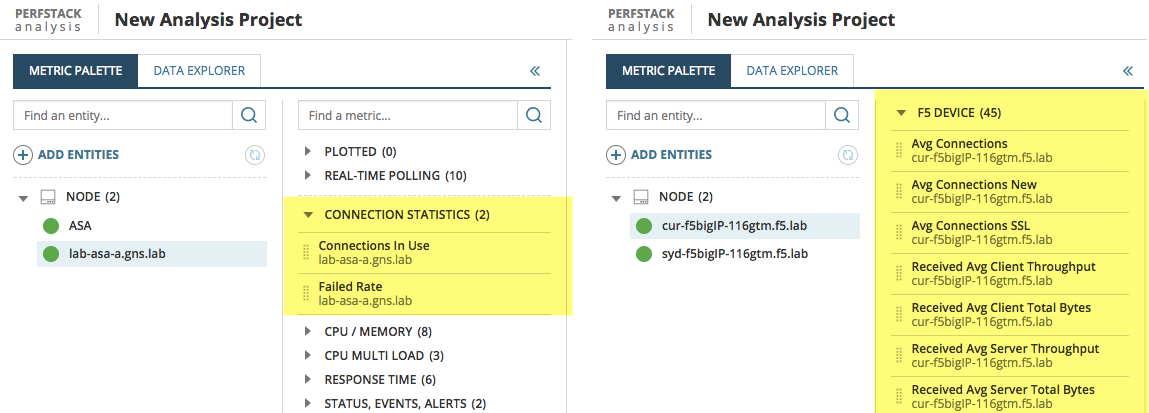Image resolution: width=1149 pixels, height=413 pixels.
Task: Expand the CPU / Memory metric group
Action: 308,331
